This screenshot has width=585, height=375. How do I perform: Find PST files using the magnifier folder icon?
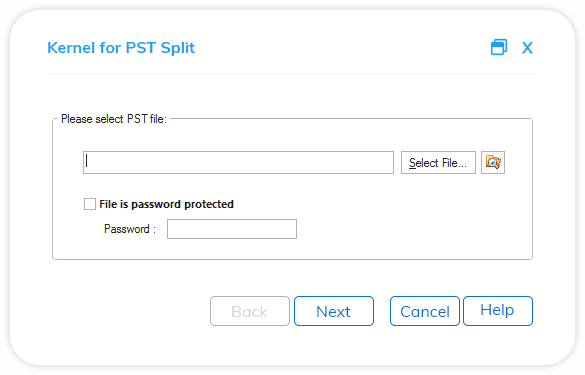pos(493,162)
